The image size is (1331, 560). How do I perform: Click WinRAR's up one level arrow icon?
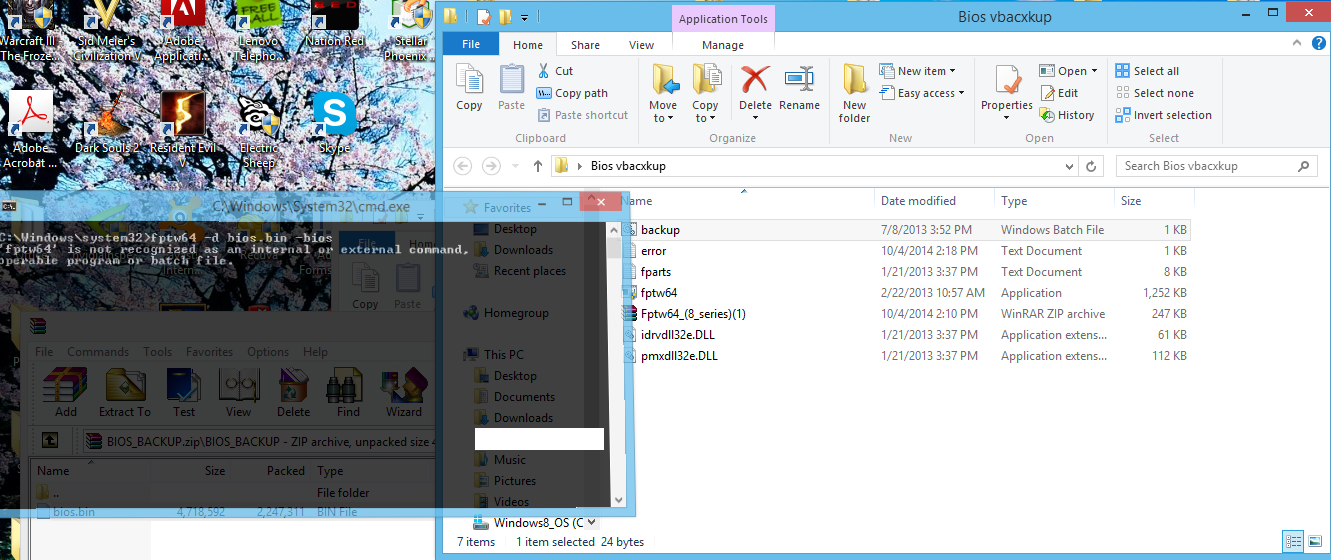pos(50,440)
